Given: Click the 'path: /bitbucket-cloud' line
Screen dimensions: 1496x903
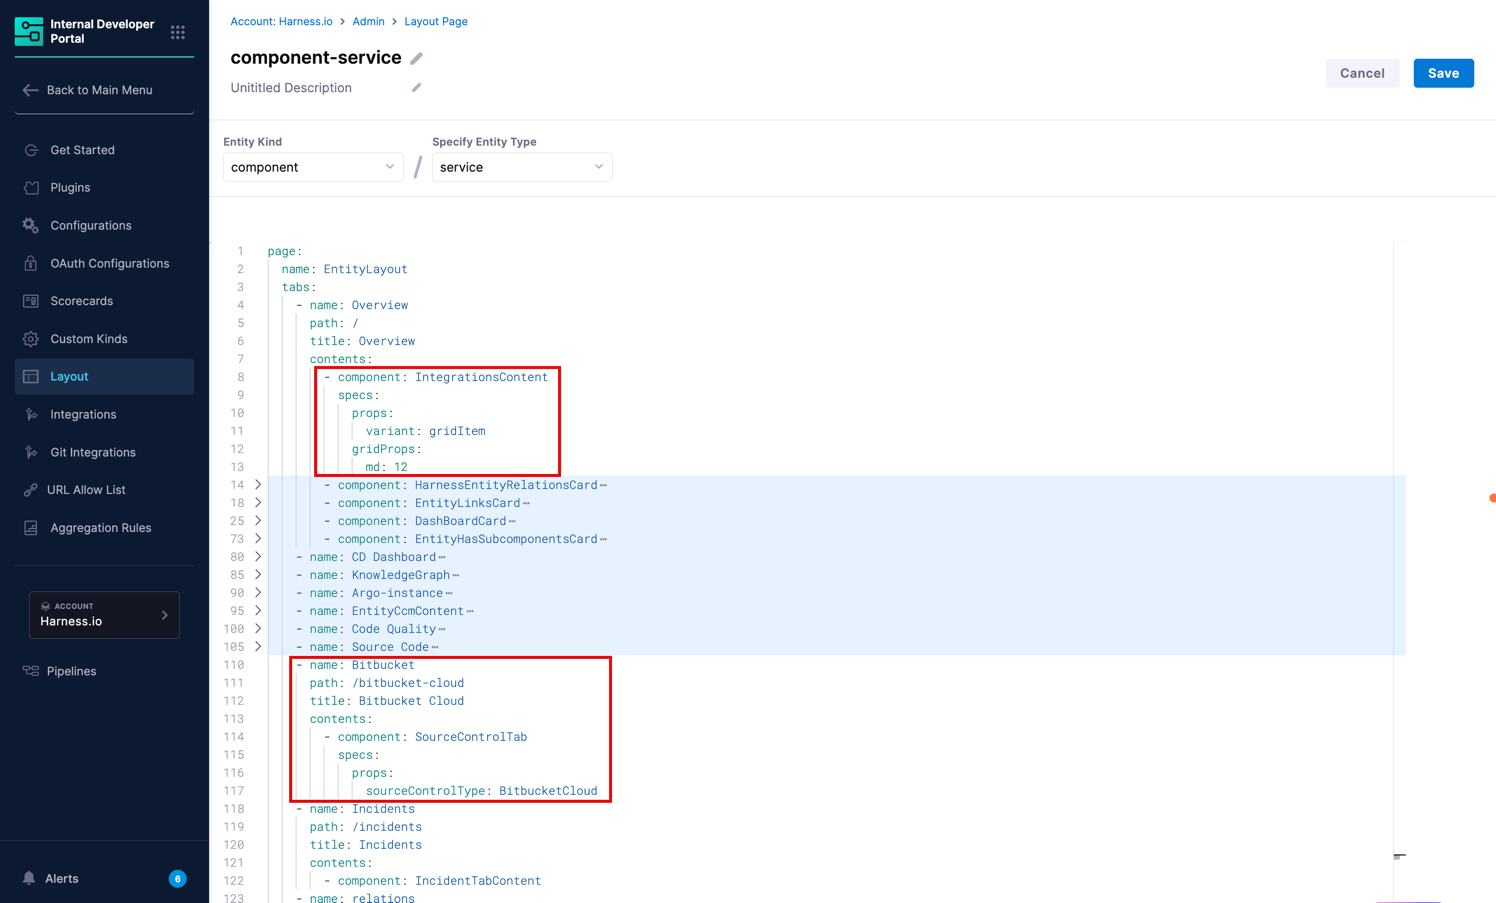Looking at the screenshot, I should tap(387, 683).
